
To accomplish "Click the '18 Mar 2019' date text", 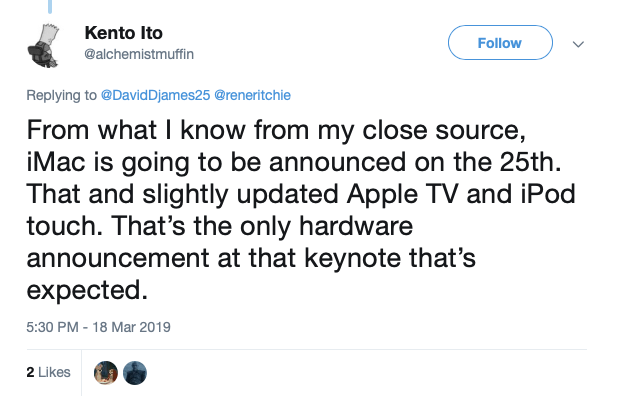I will [132, 327].
